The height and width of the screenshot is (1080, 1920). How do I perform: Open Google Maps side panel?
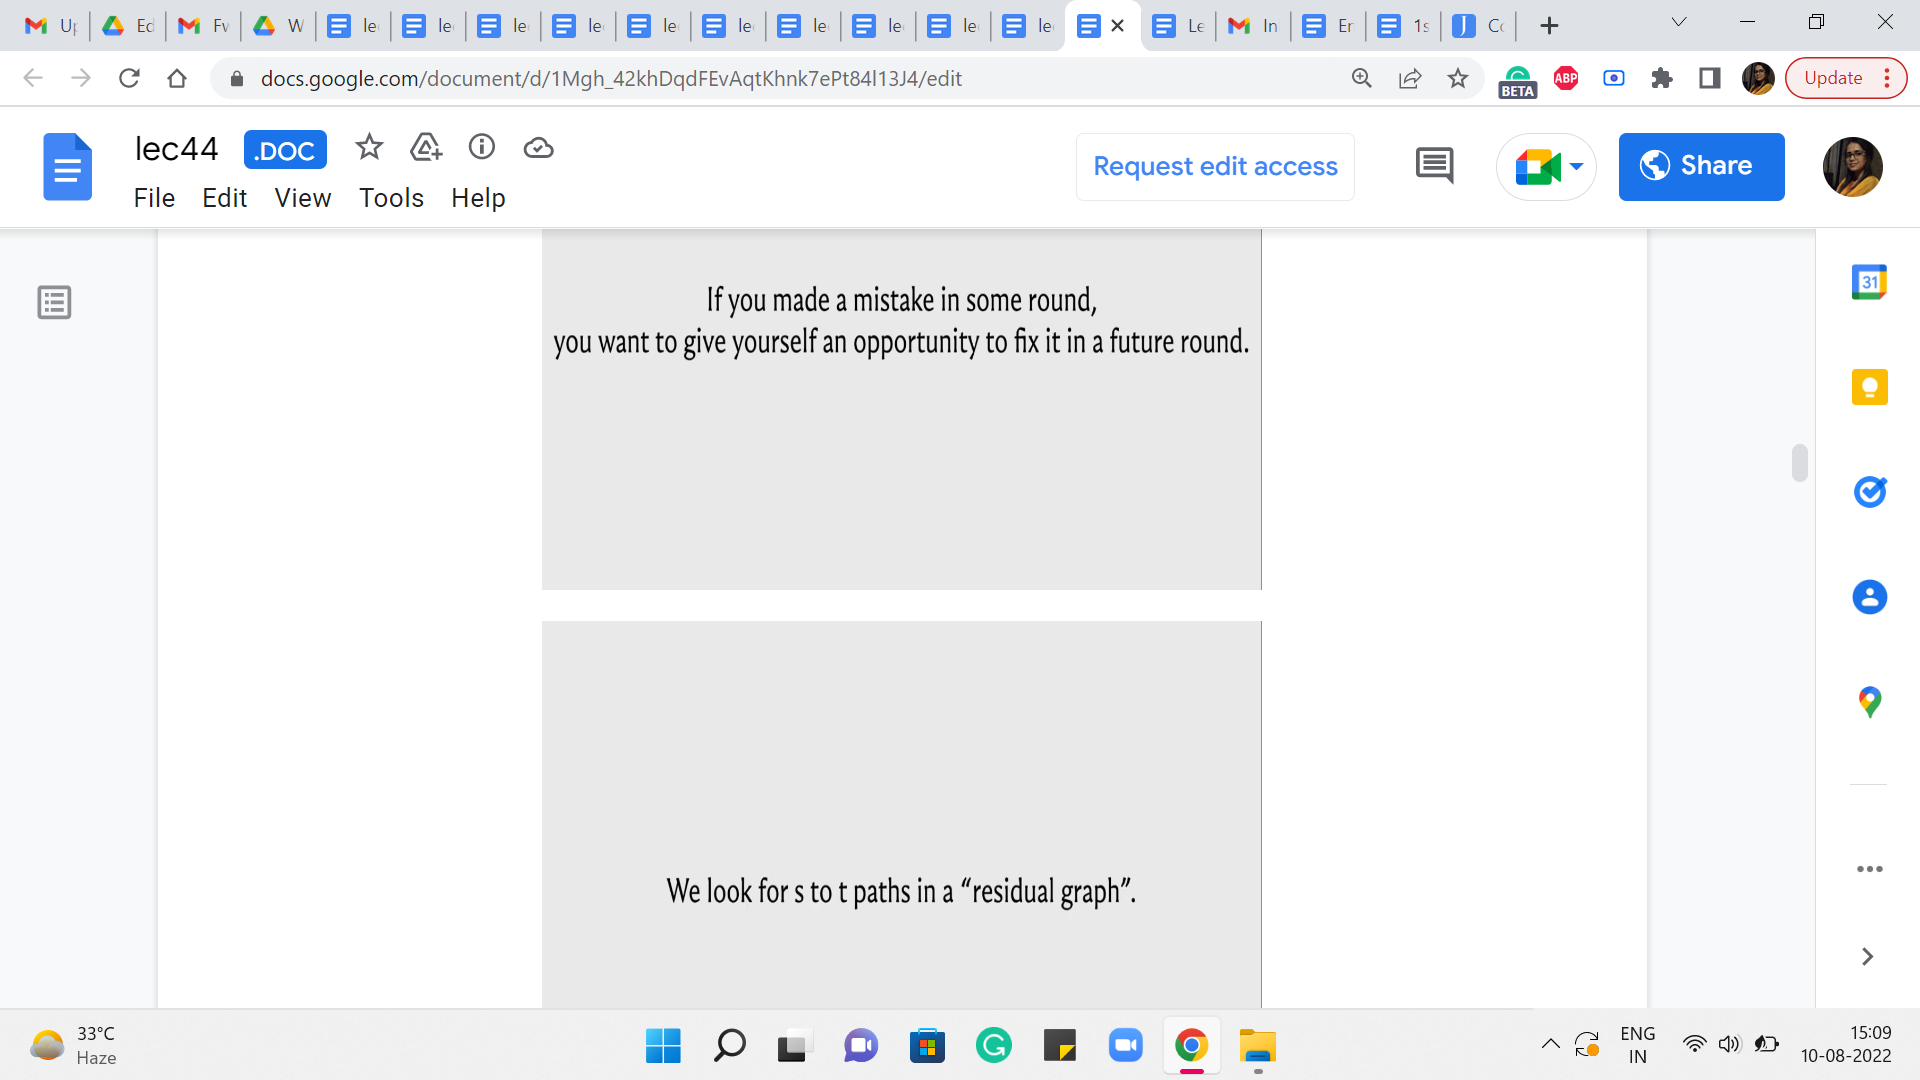pyautogui.click(x=1869, y=702)
